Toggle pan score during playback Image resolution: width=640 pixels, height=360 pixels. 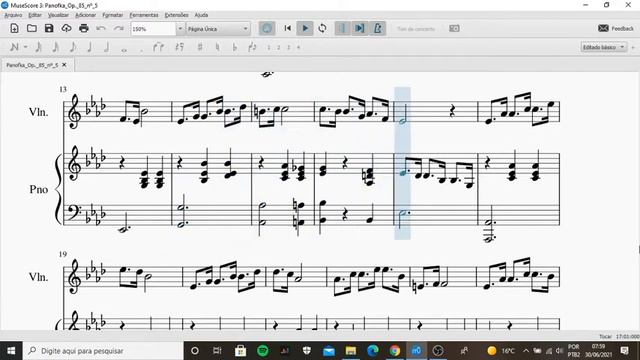tap(360, 28)
